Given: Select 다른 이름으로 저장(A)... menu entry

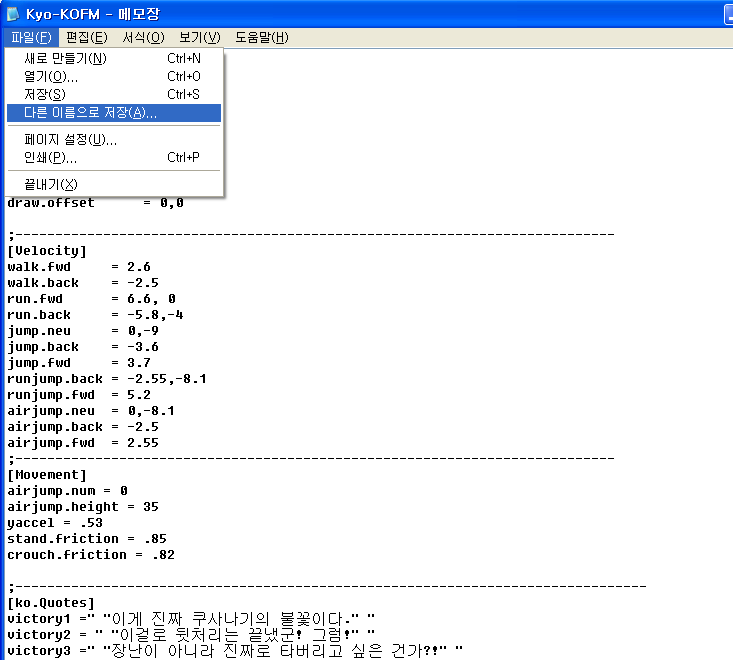Looking at the screenshot, I should (x=114, y=113).
